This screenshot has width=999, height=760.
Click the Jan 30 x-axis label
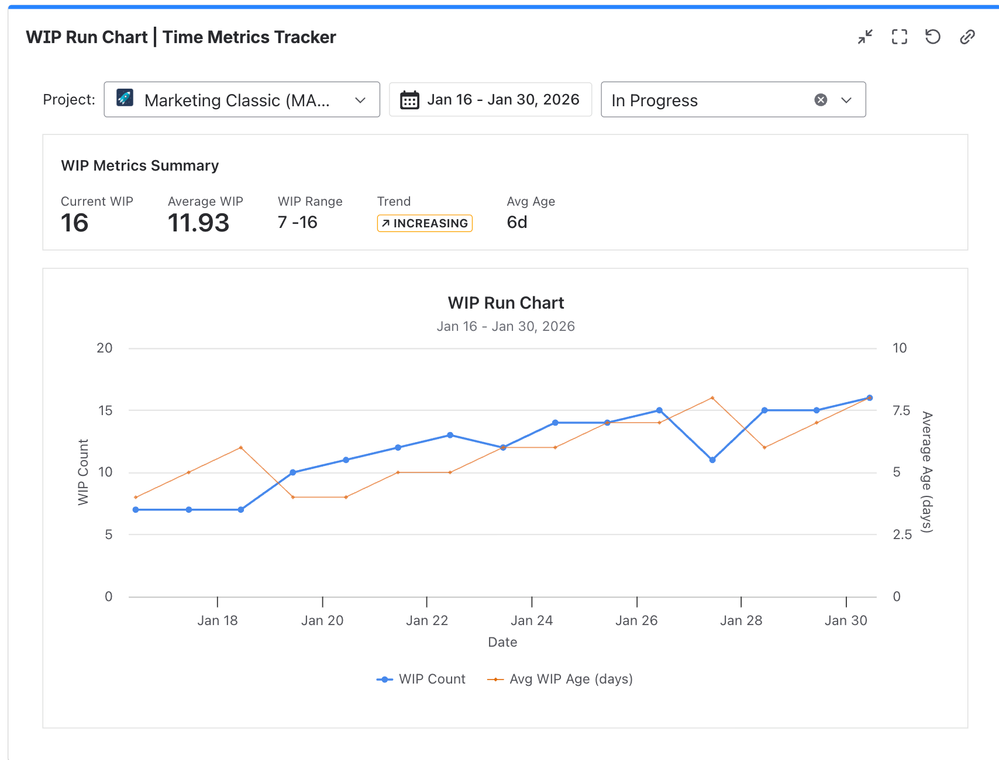point(846,620)
